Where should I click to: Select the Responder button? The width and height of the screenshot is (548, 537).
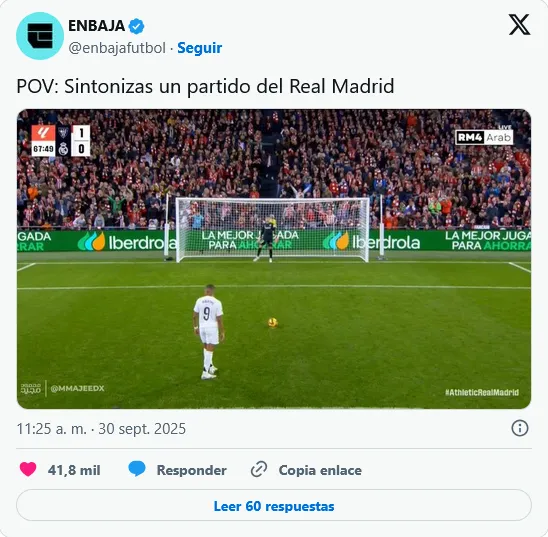(x=192, y=470)
